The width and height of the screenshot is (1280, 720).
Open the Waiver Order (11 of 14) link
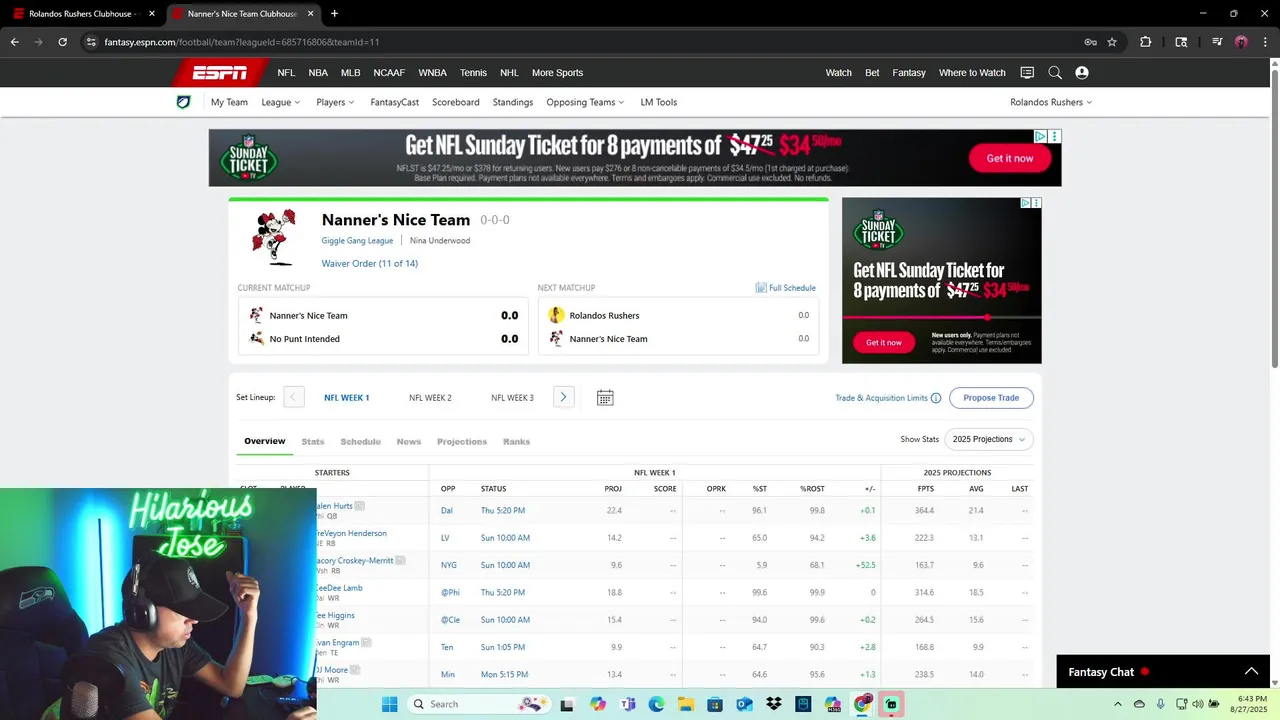370,264
